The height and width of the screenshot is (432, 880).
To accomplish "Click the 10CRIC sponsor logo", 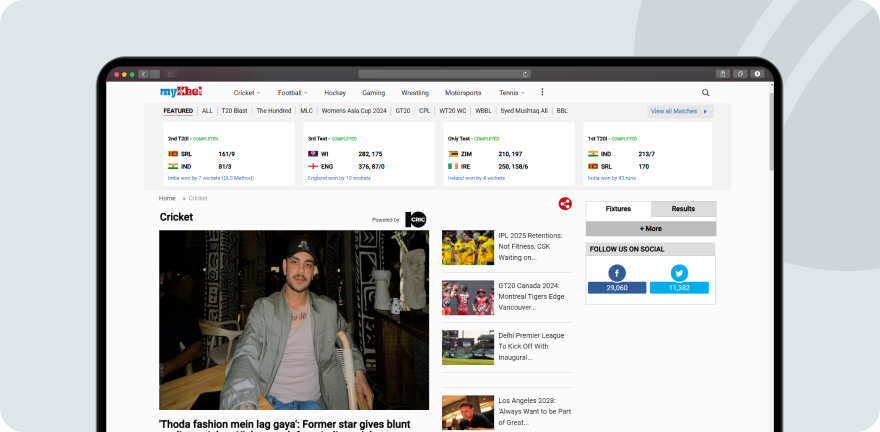I will 416,219.
